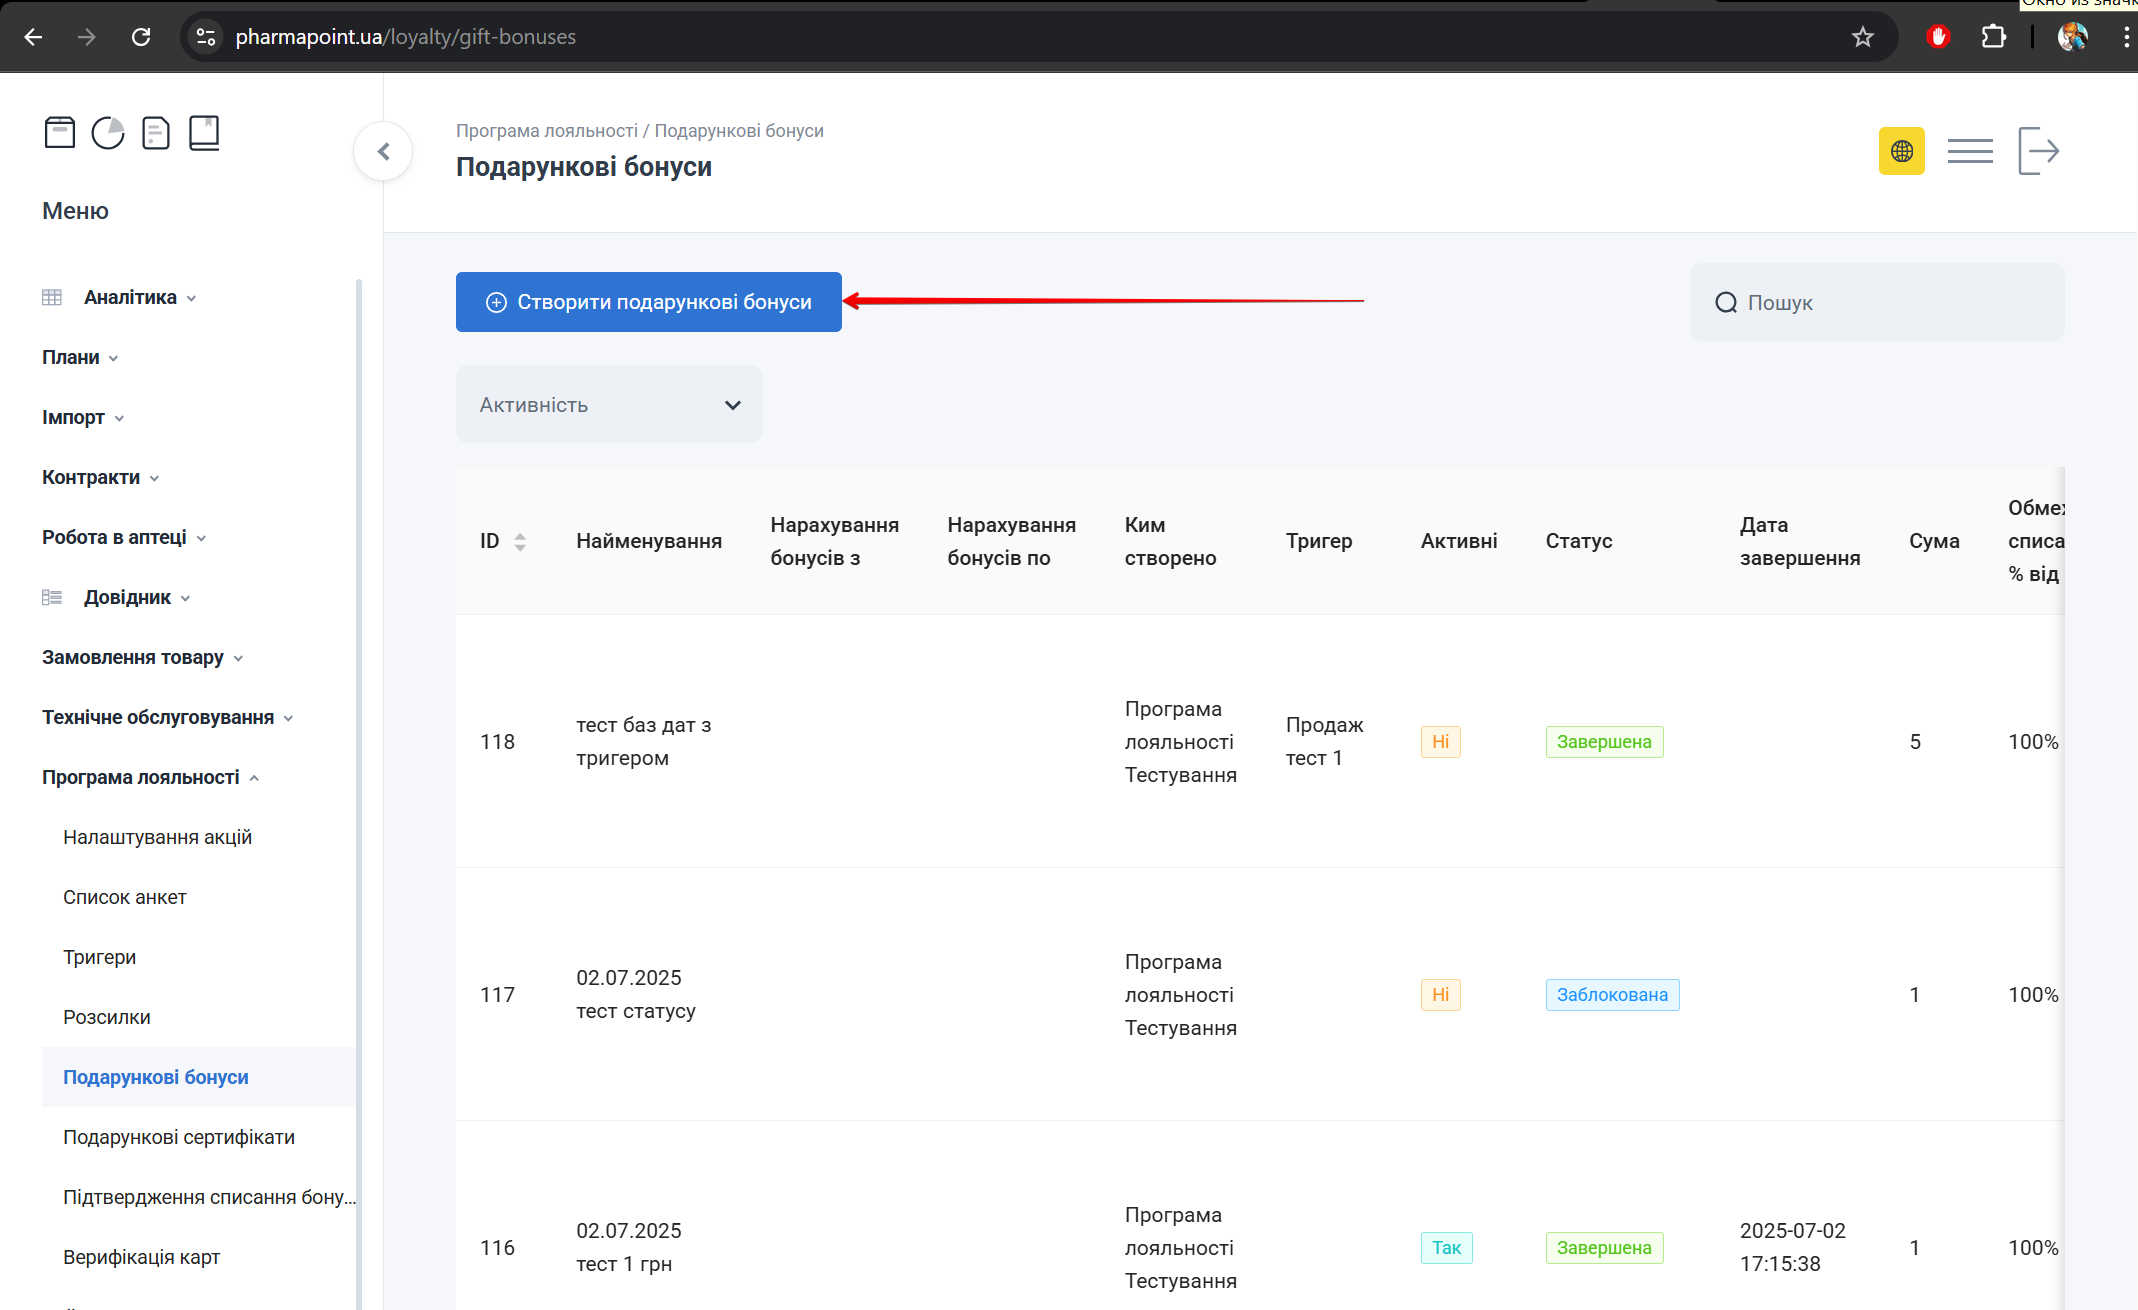This screenshot has width=2138, height=1310.
Task: Click the document icon in sidebar header
Action: pos(156,132)
